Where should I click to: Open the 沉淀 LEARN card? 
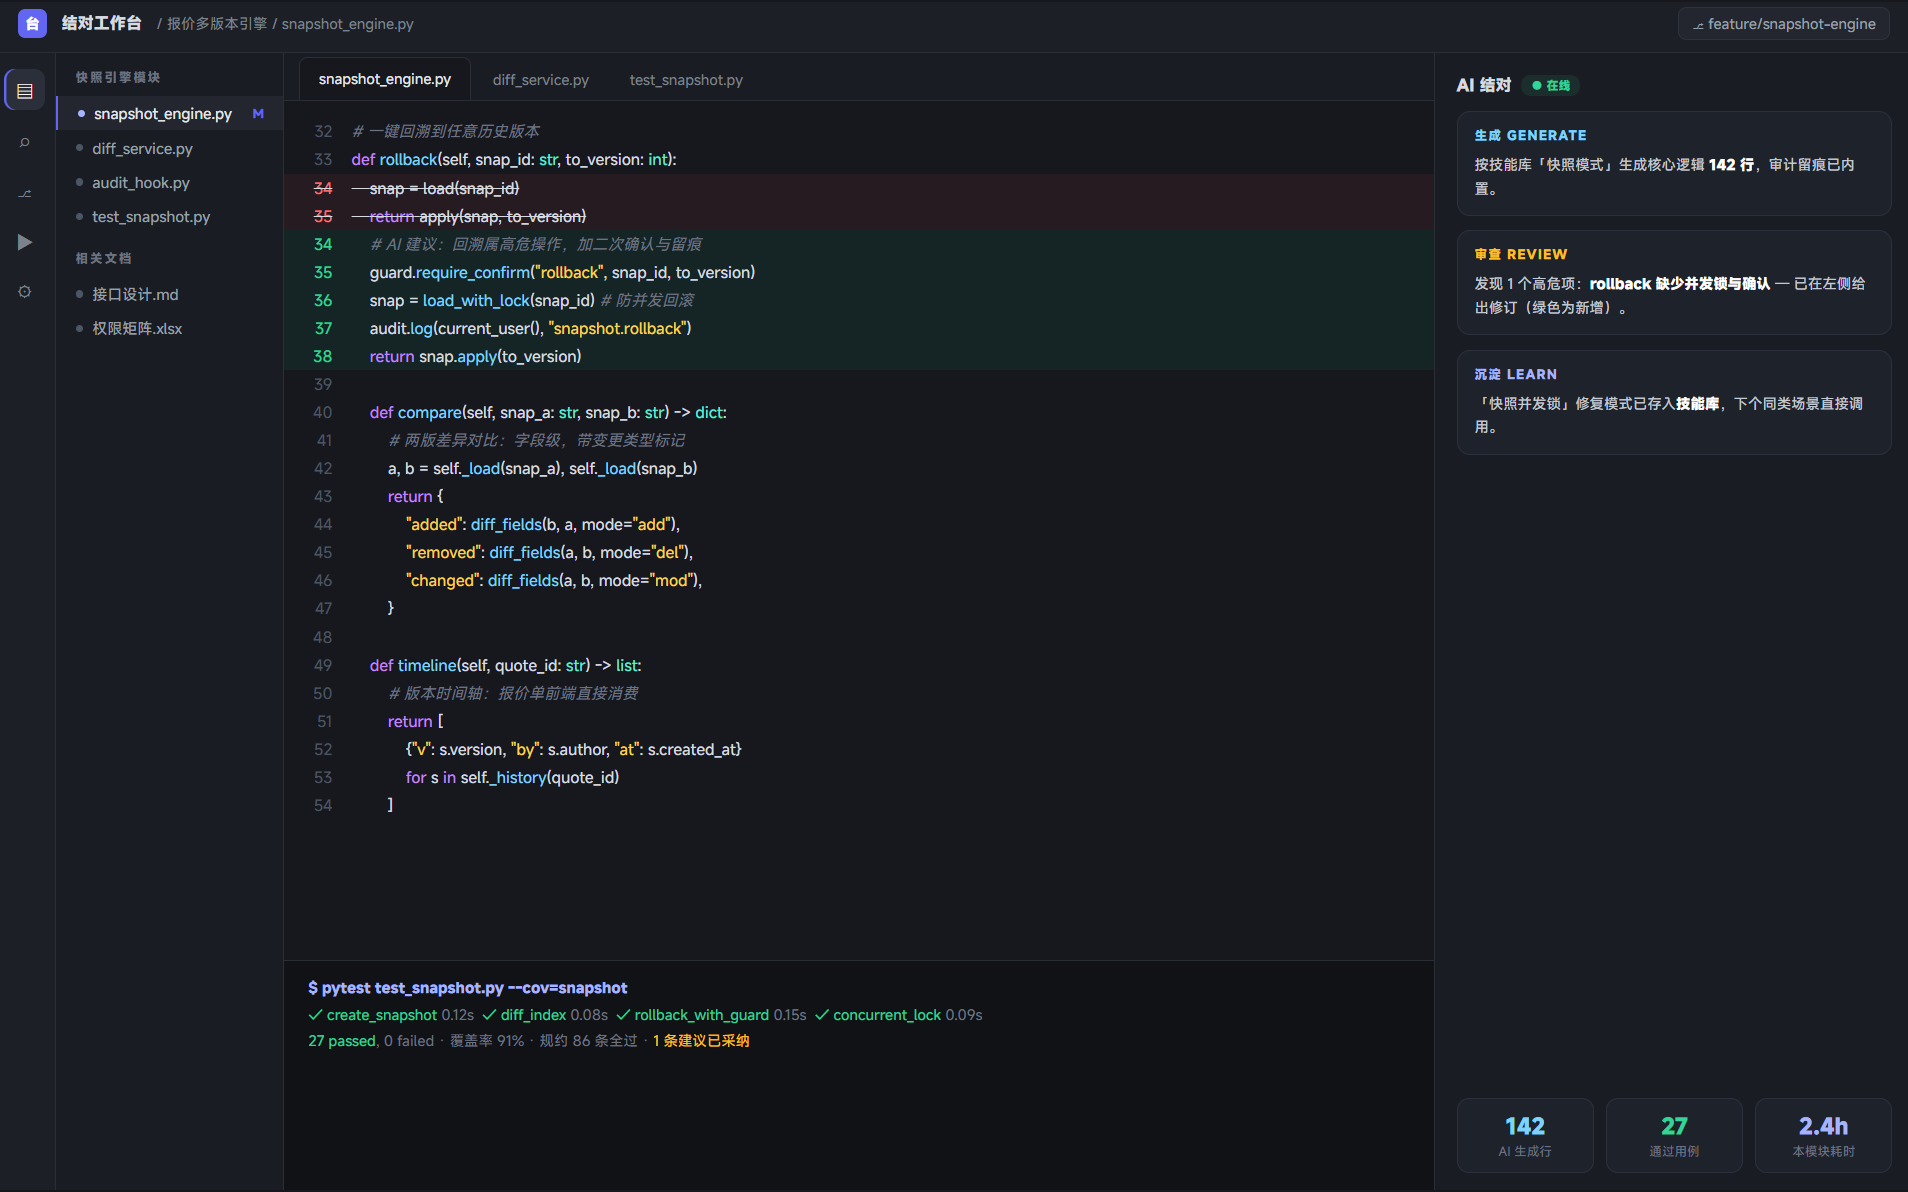point(1673,402)
